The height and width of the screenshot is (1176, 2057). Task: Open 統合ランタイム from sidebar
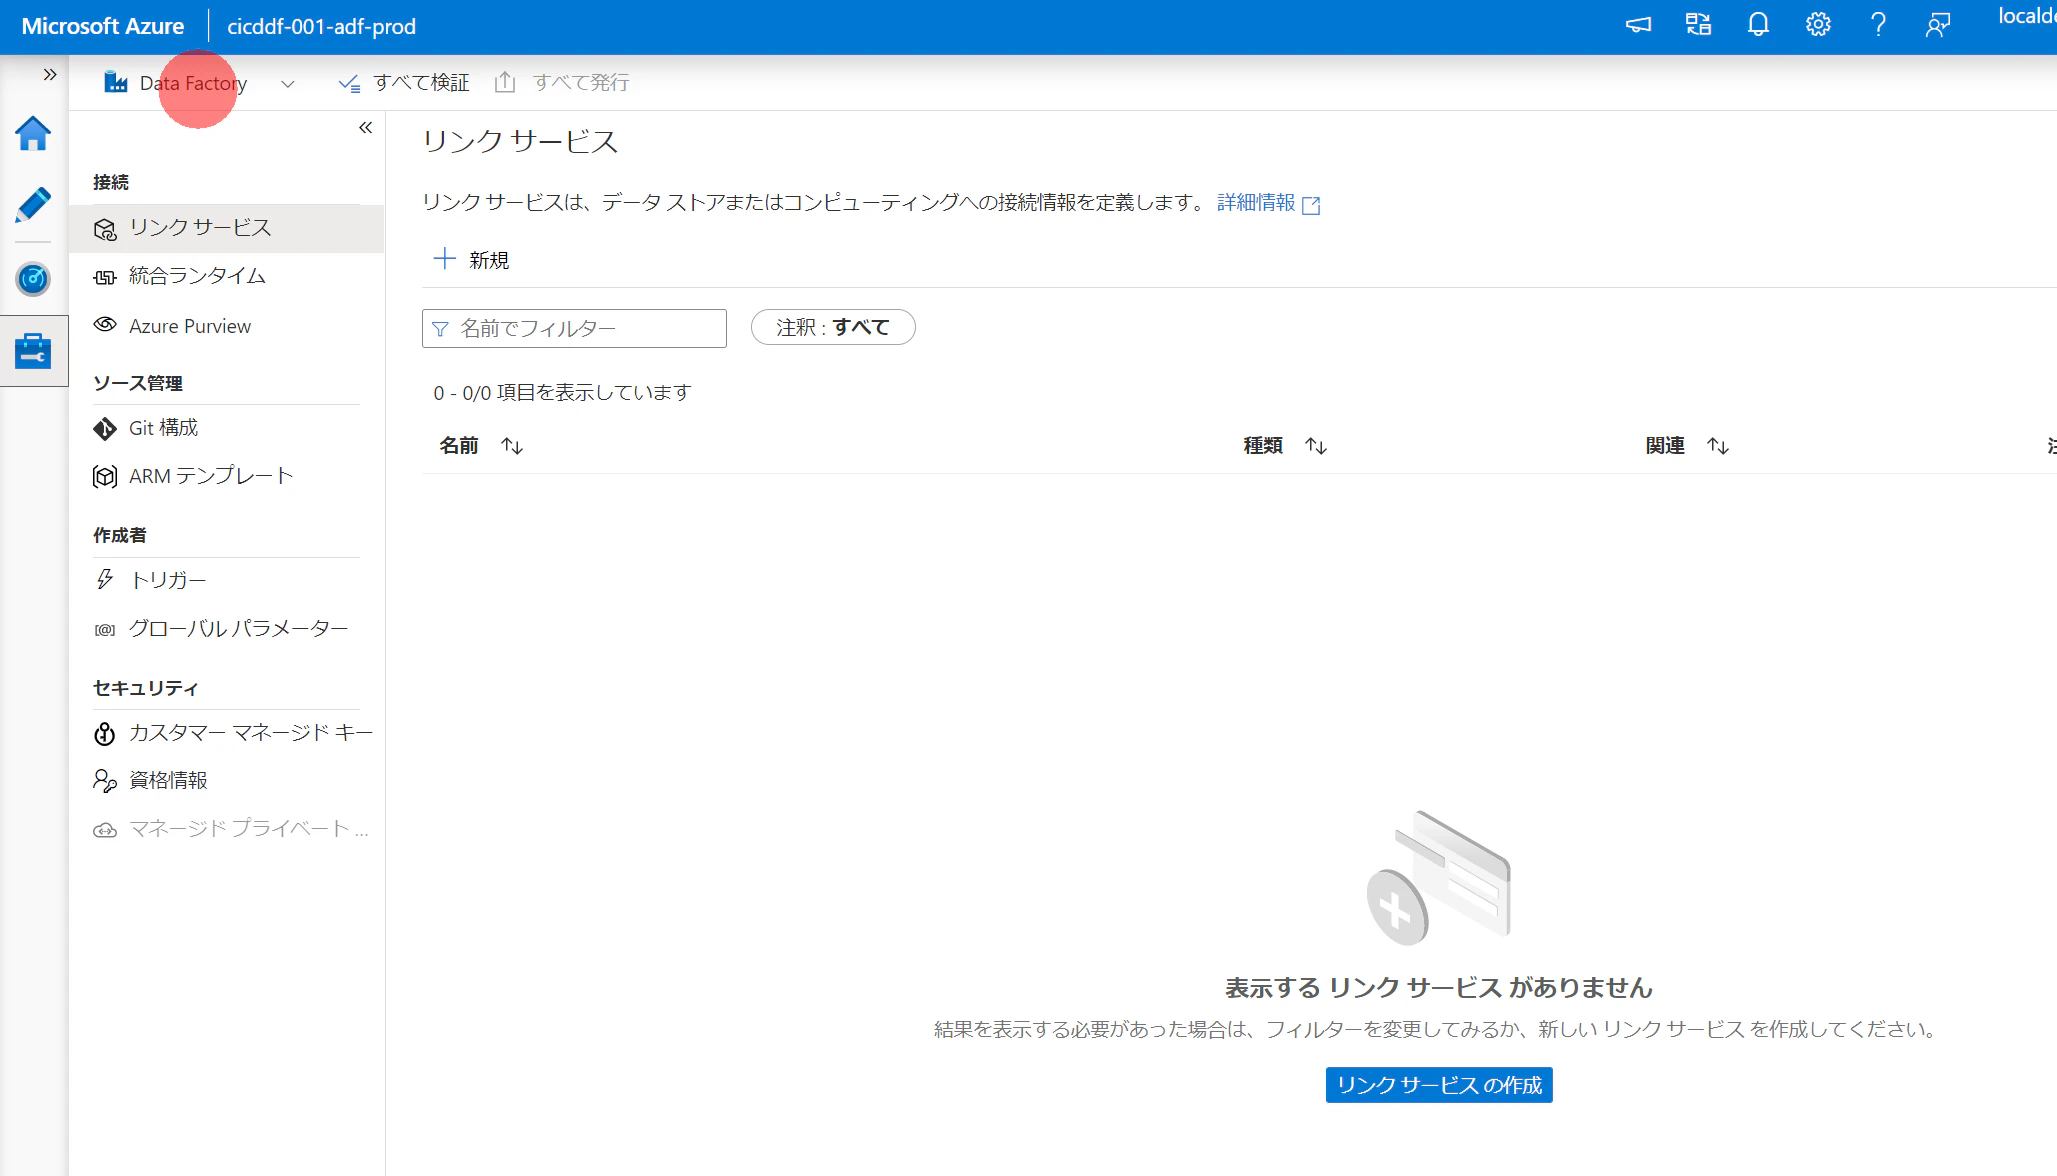(197, 276)
